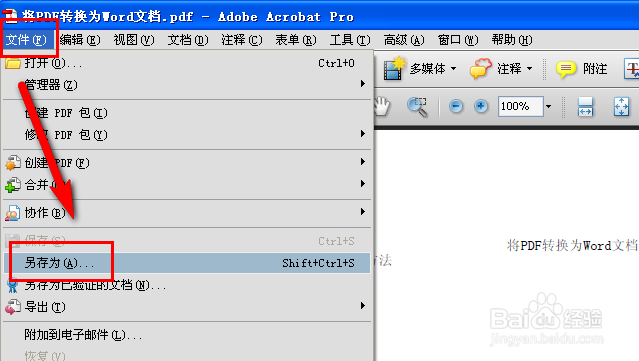Open the 帮助(H) menu
This screenshot has width=639, height=361.
pyautogui.click(x=511, y=40)
